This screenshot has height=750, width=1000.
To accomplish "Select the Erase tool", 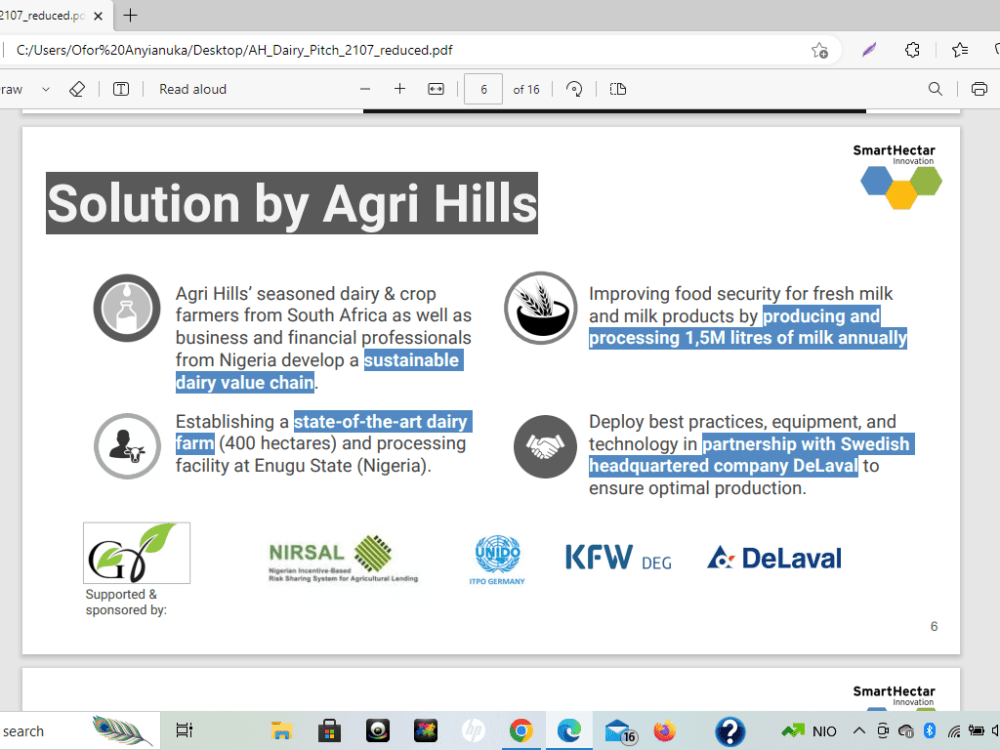I will (77, 89).
